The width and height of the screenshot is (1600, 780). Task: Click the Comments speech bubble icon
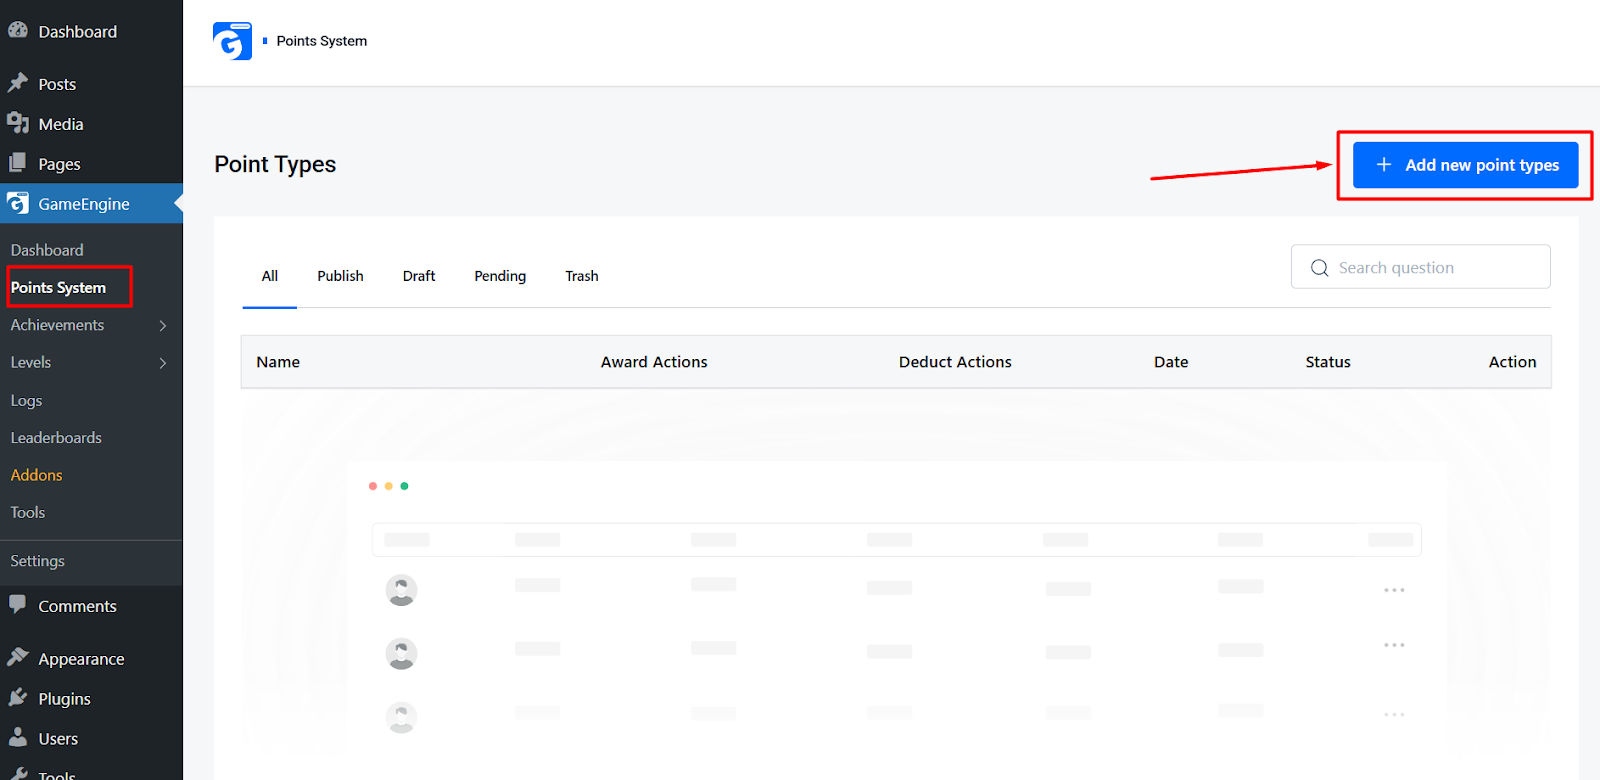pos(18,605)
